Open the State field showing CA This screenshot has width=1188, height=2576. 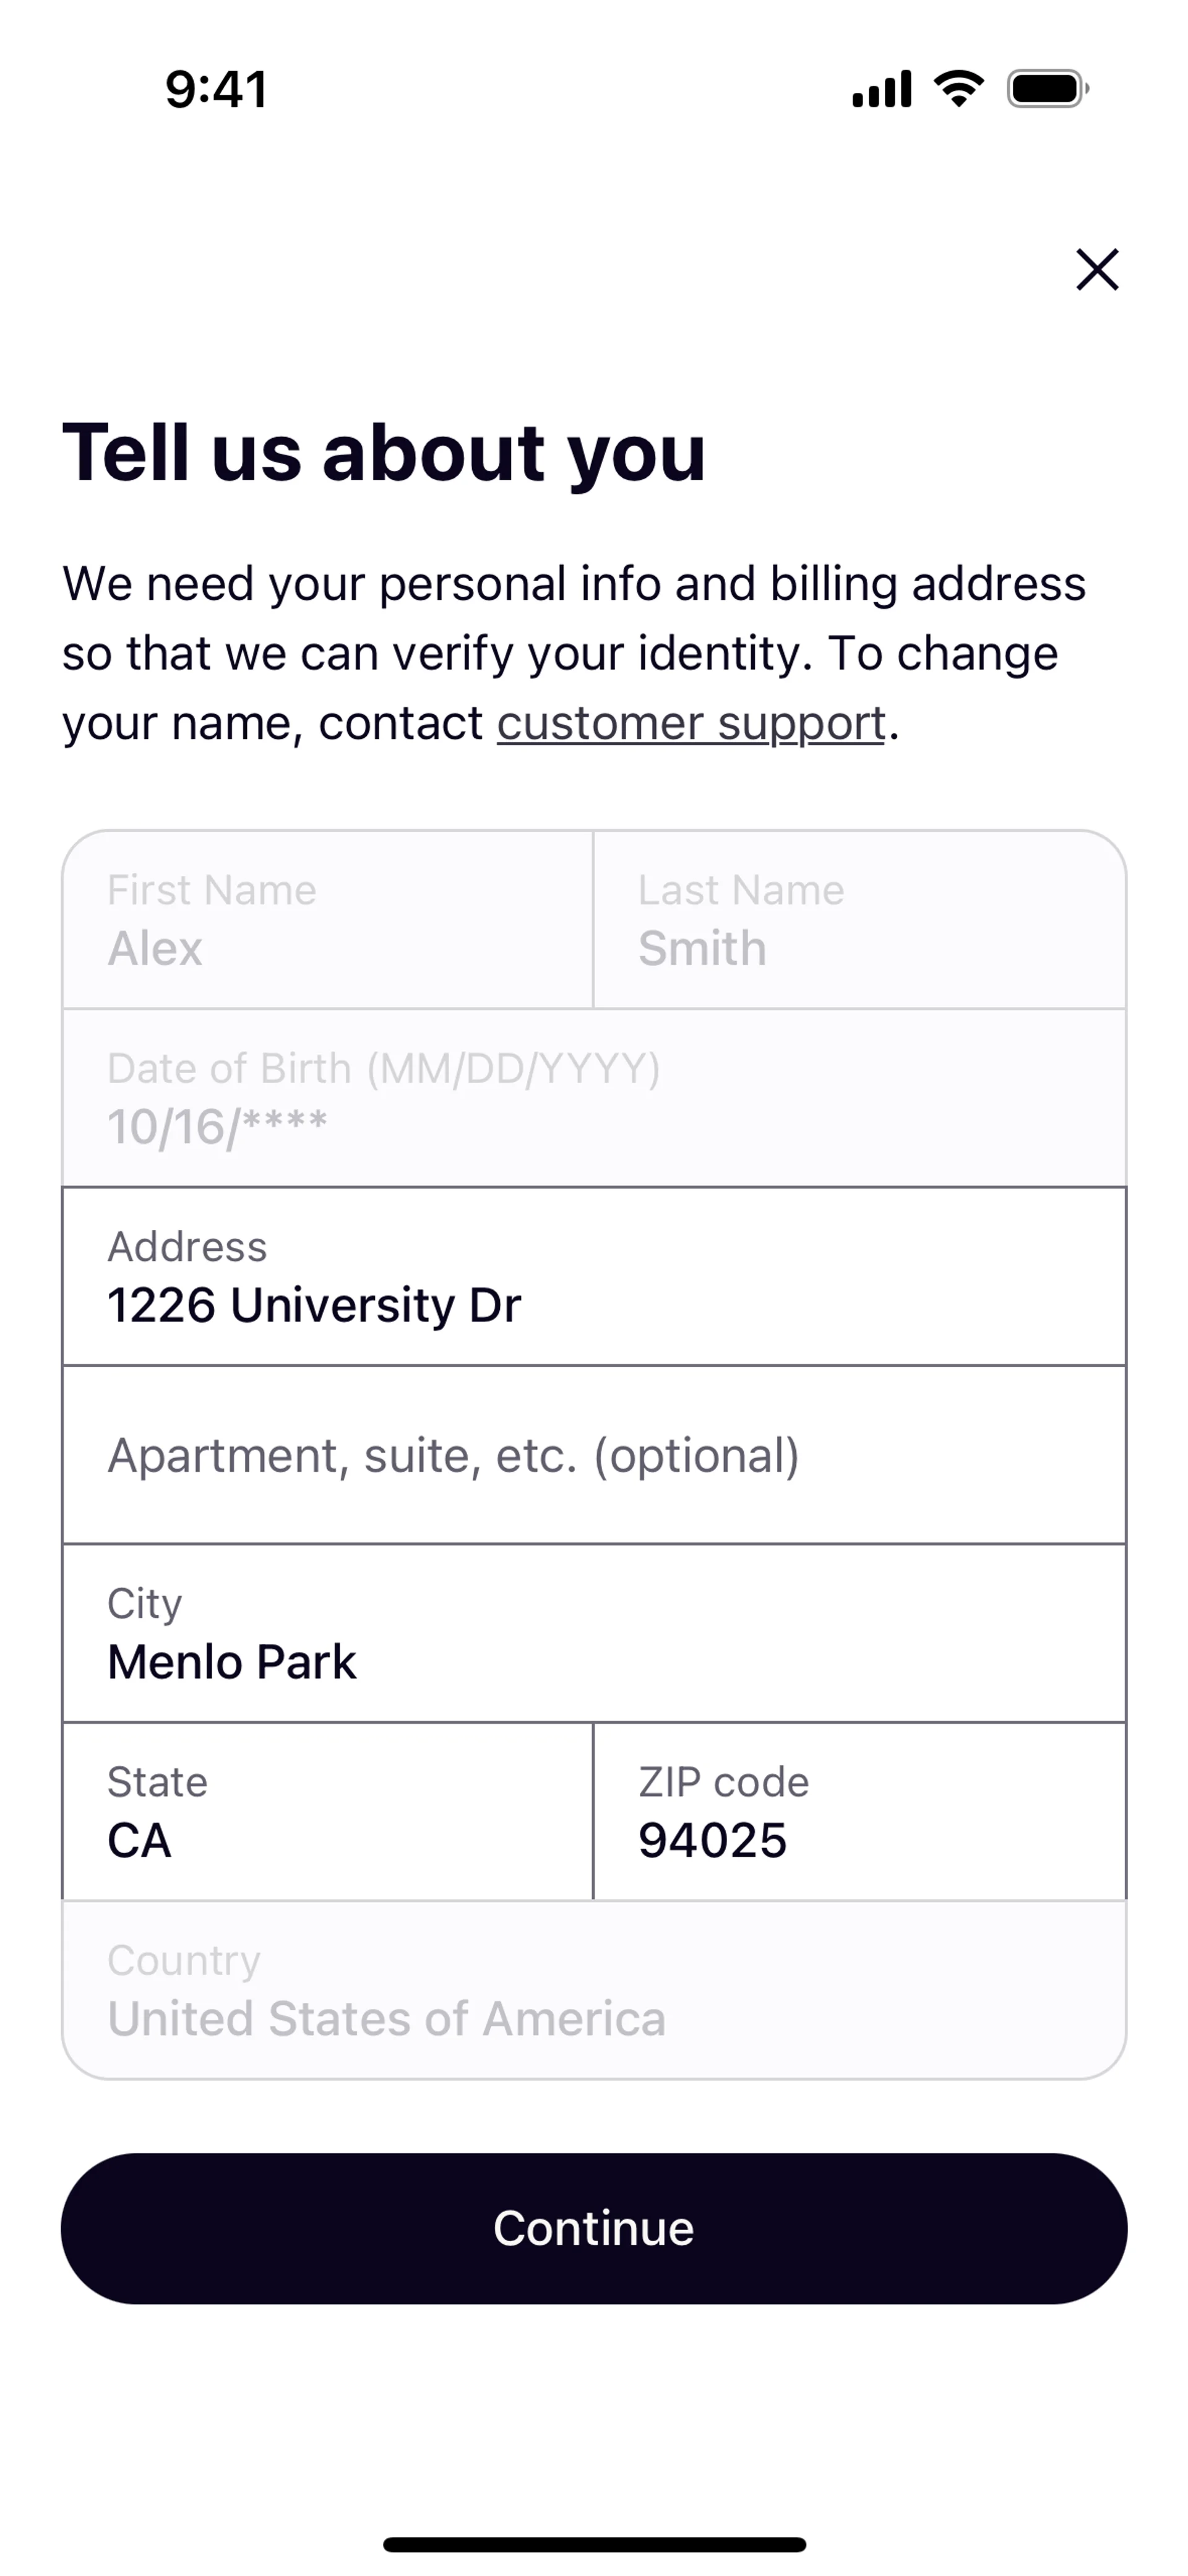pyautogui.click(x=327, y=1811)
